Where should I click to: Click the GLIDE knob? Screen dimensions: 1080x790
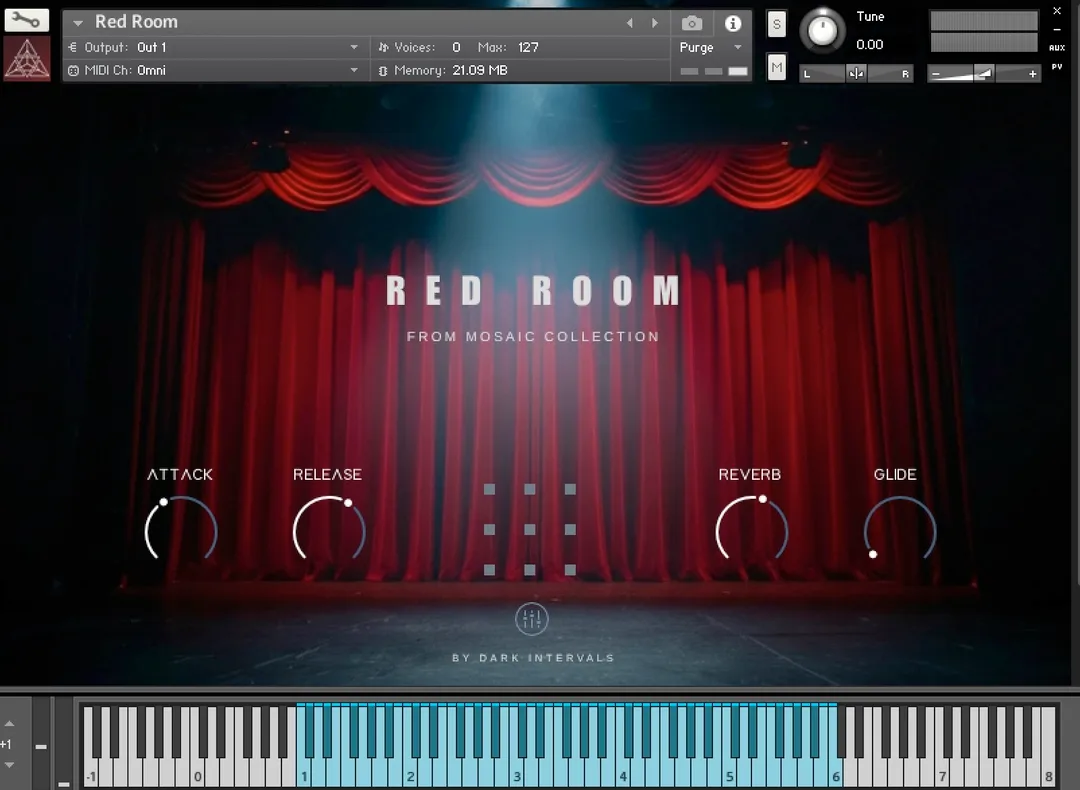(900, 530)
